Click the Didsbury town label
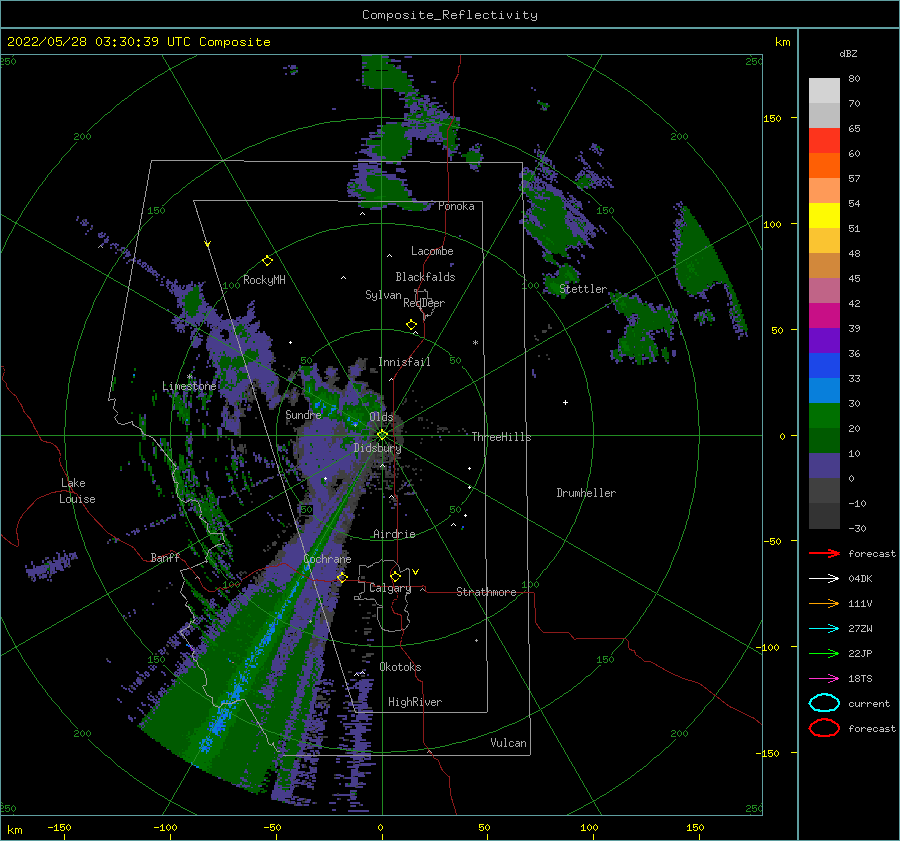The image size is (900, 841). (x=377, y=448)
